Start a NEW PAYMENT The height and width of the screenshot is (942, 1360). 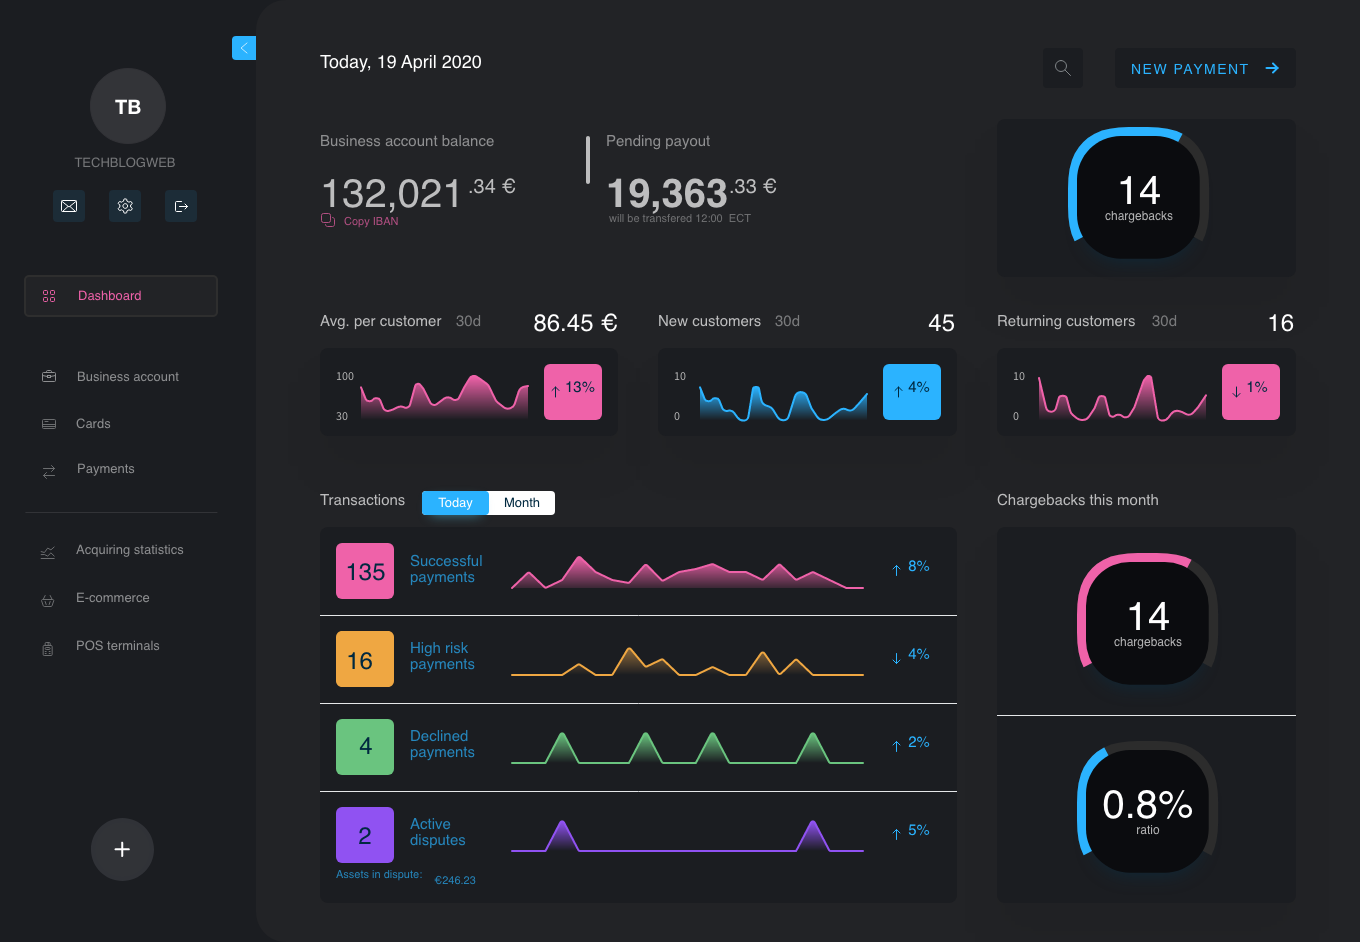pyautogui.click(x=1204, y=68)
